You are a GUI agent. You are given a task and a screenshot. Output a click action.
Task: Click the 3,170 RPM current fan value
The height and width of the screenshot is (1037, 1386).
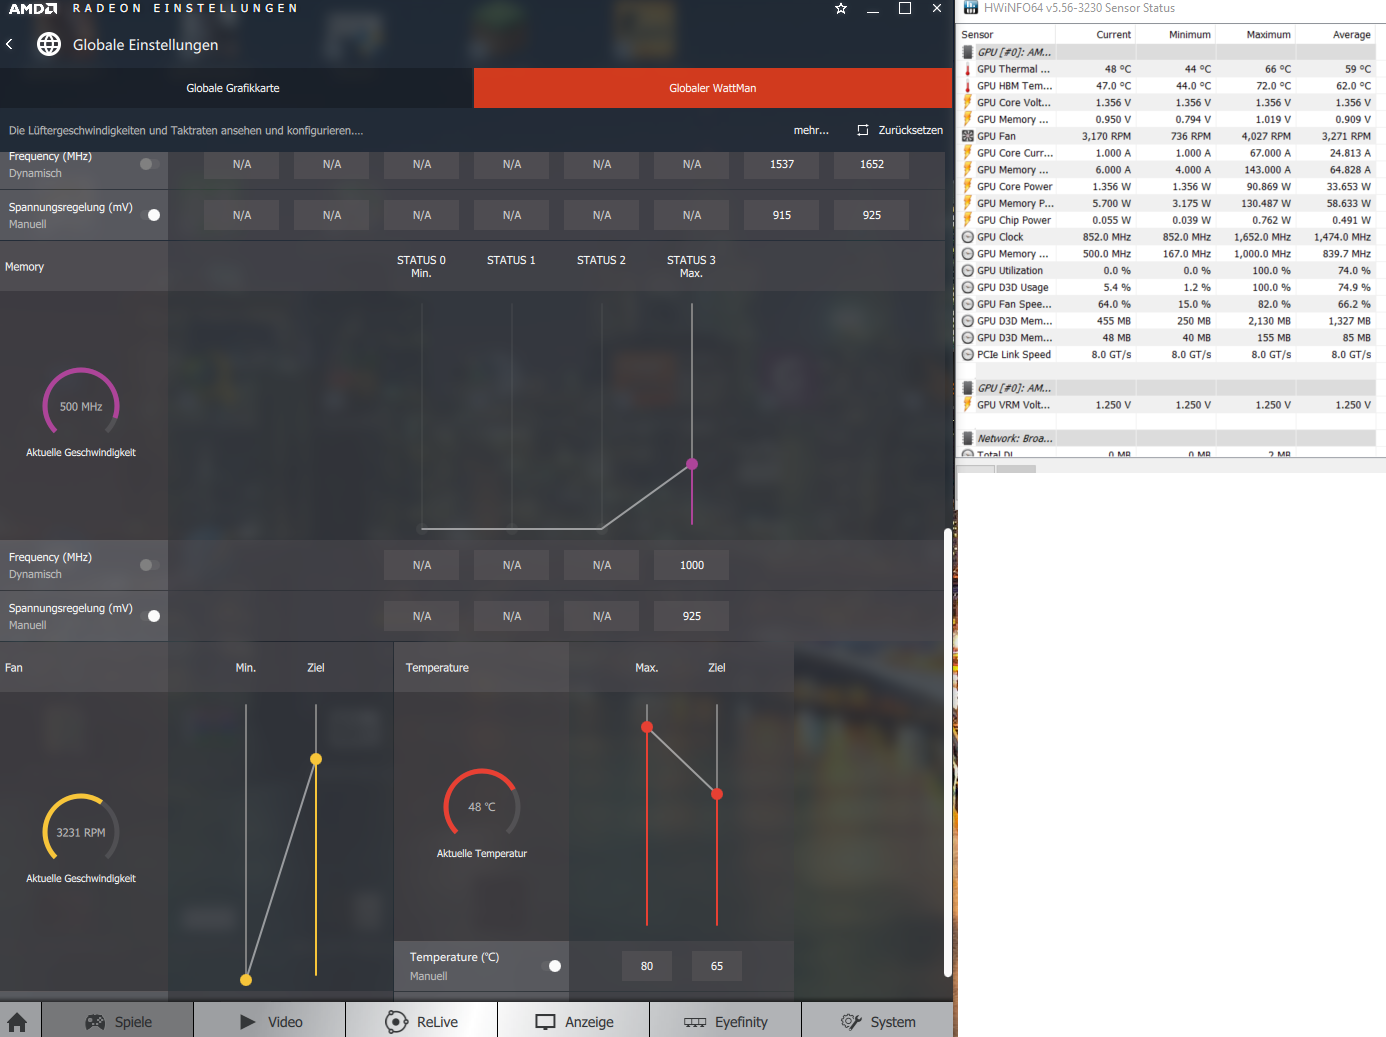pos(1106,136)
